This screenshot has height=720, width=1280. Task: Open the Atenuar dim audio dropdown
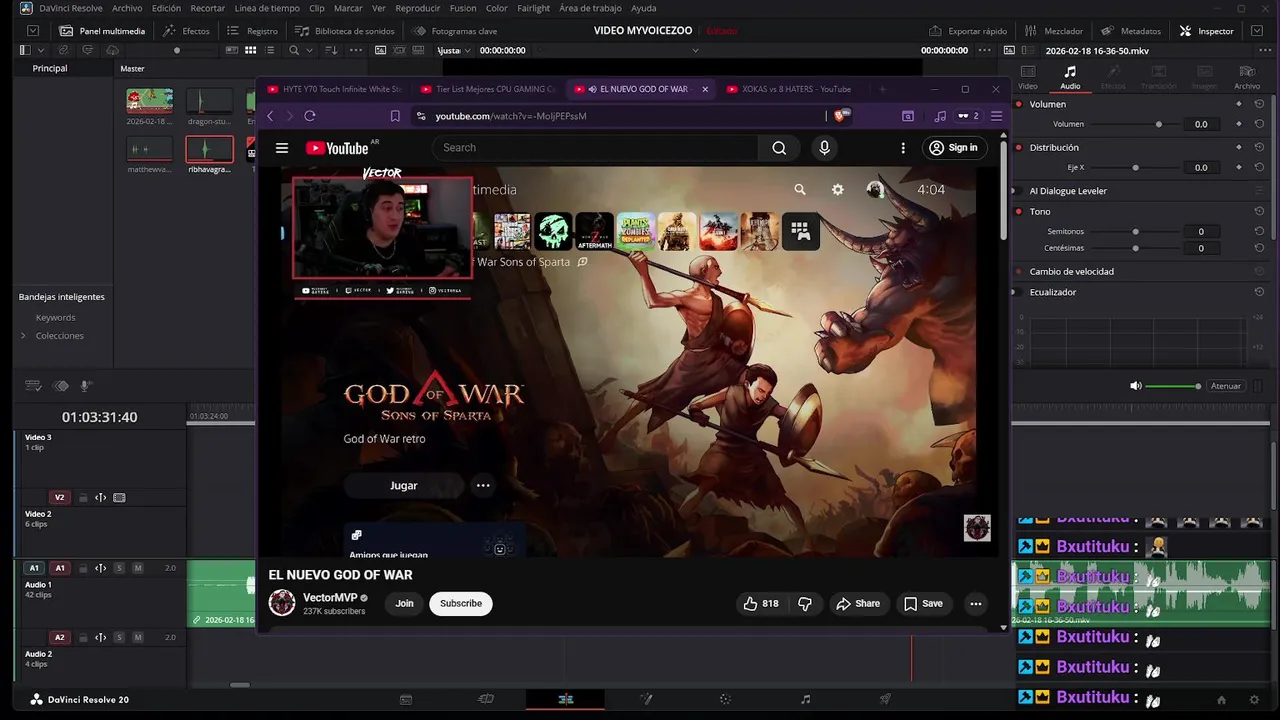tap(1225, 386)
